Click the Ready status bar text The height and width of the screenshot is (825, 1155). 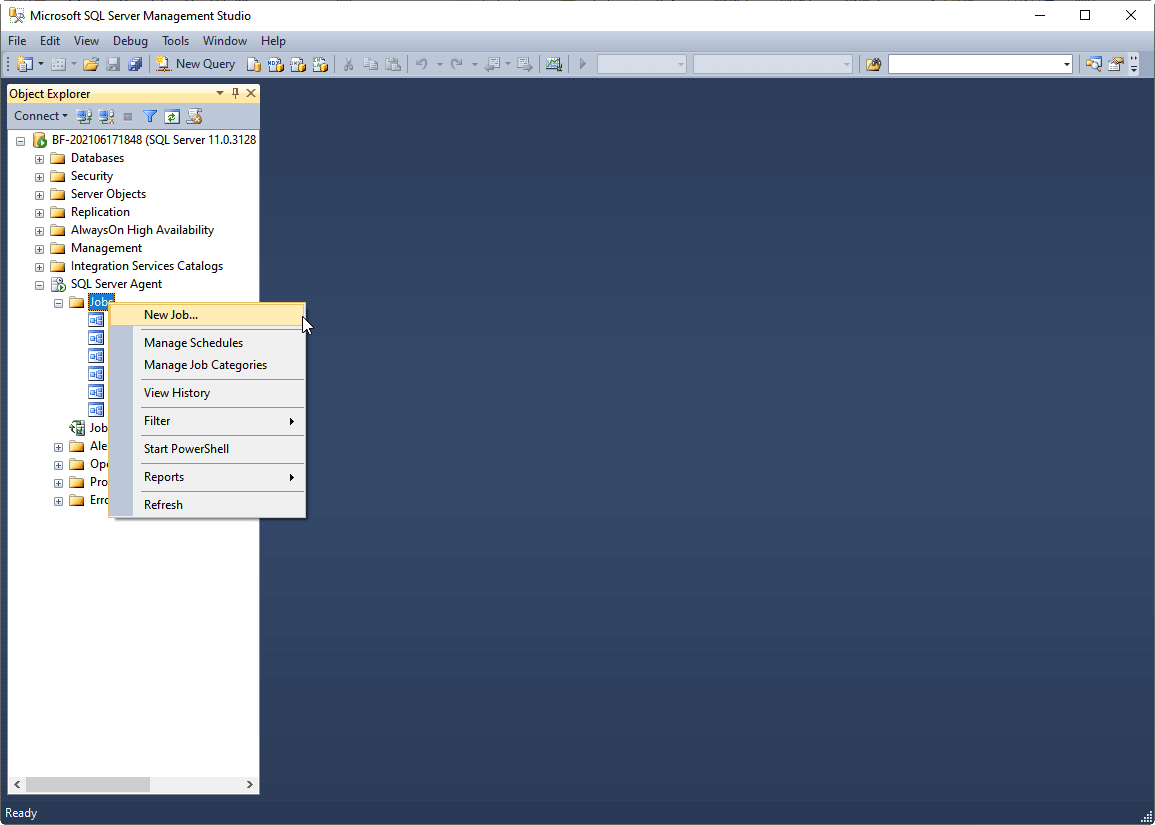point(21,813)
